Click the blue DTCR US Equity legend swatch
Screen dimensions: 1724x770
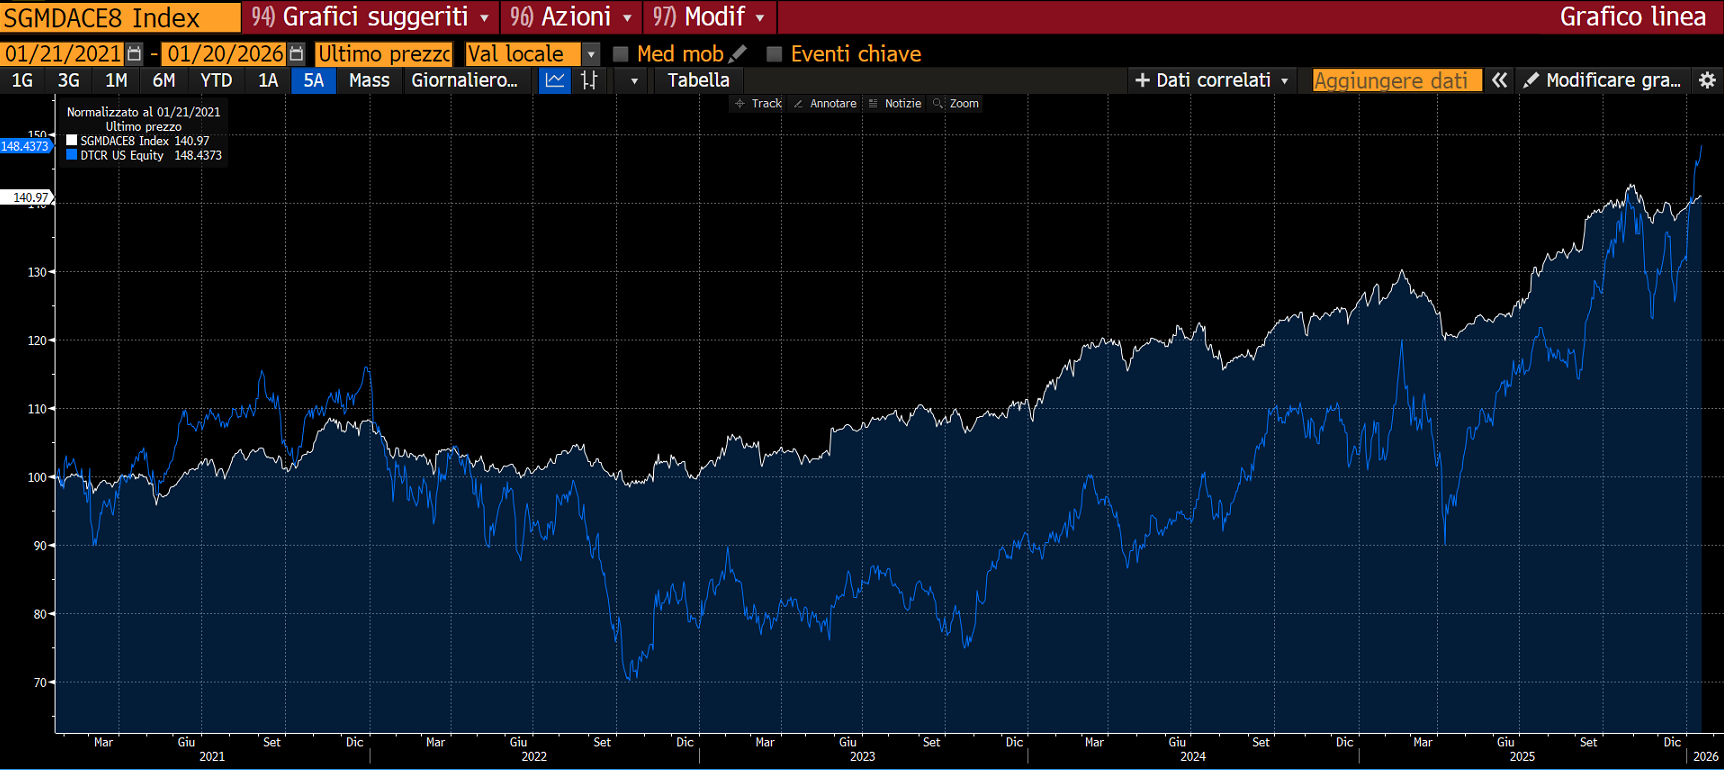(x=72, y=155)
